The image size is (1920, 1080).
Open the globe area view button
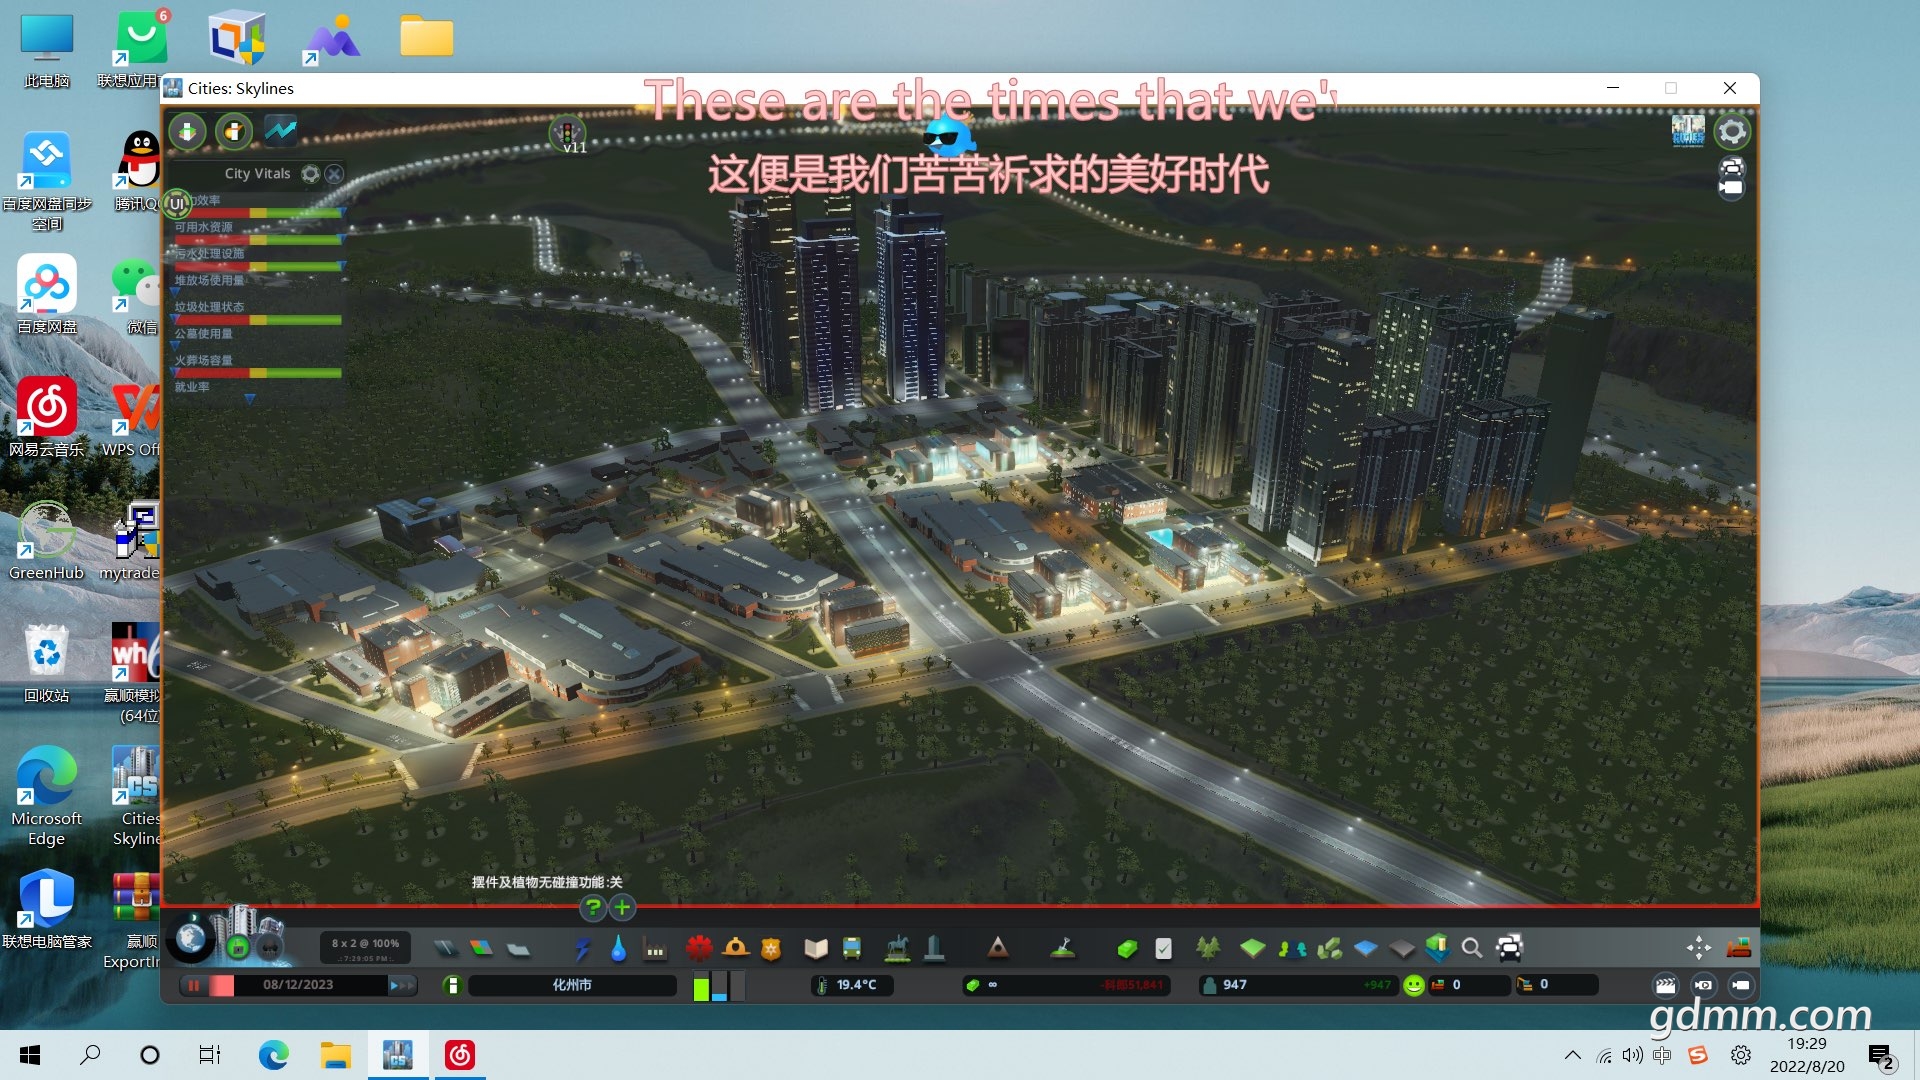[x=190, y=939]
